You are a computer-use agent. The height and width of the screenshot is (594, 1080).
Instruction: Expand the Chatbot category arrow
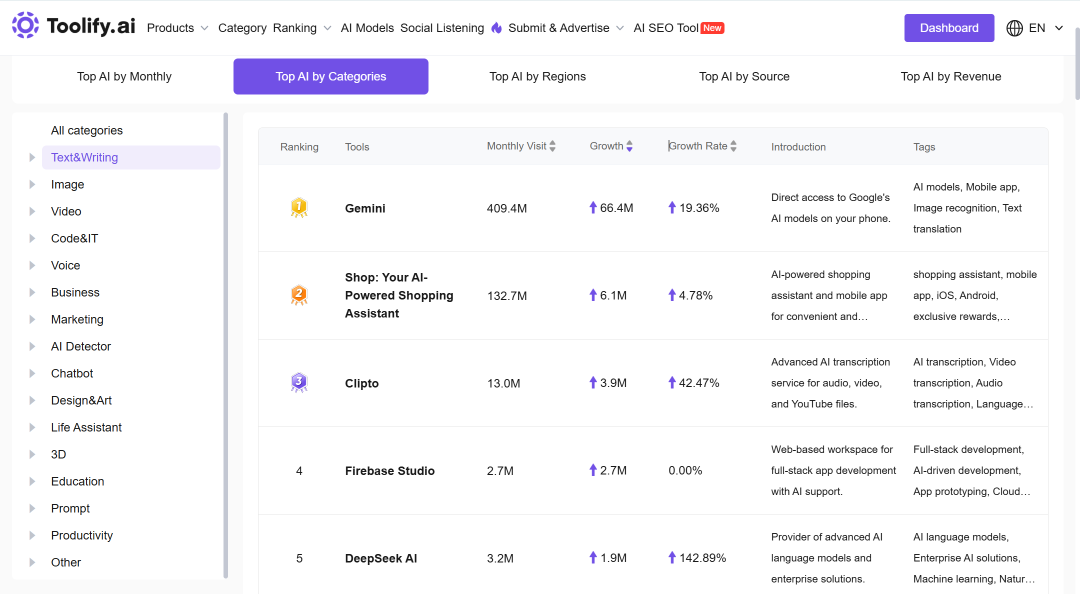[x=32, y=373]
